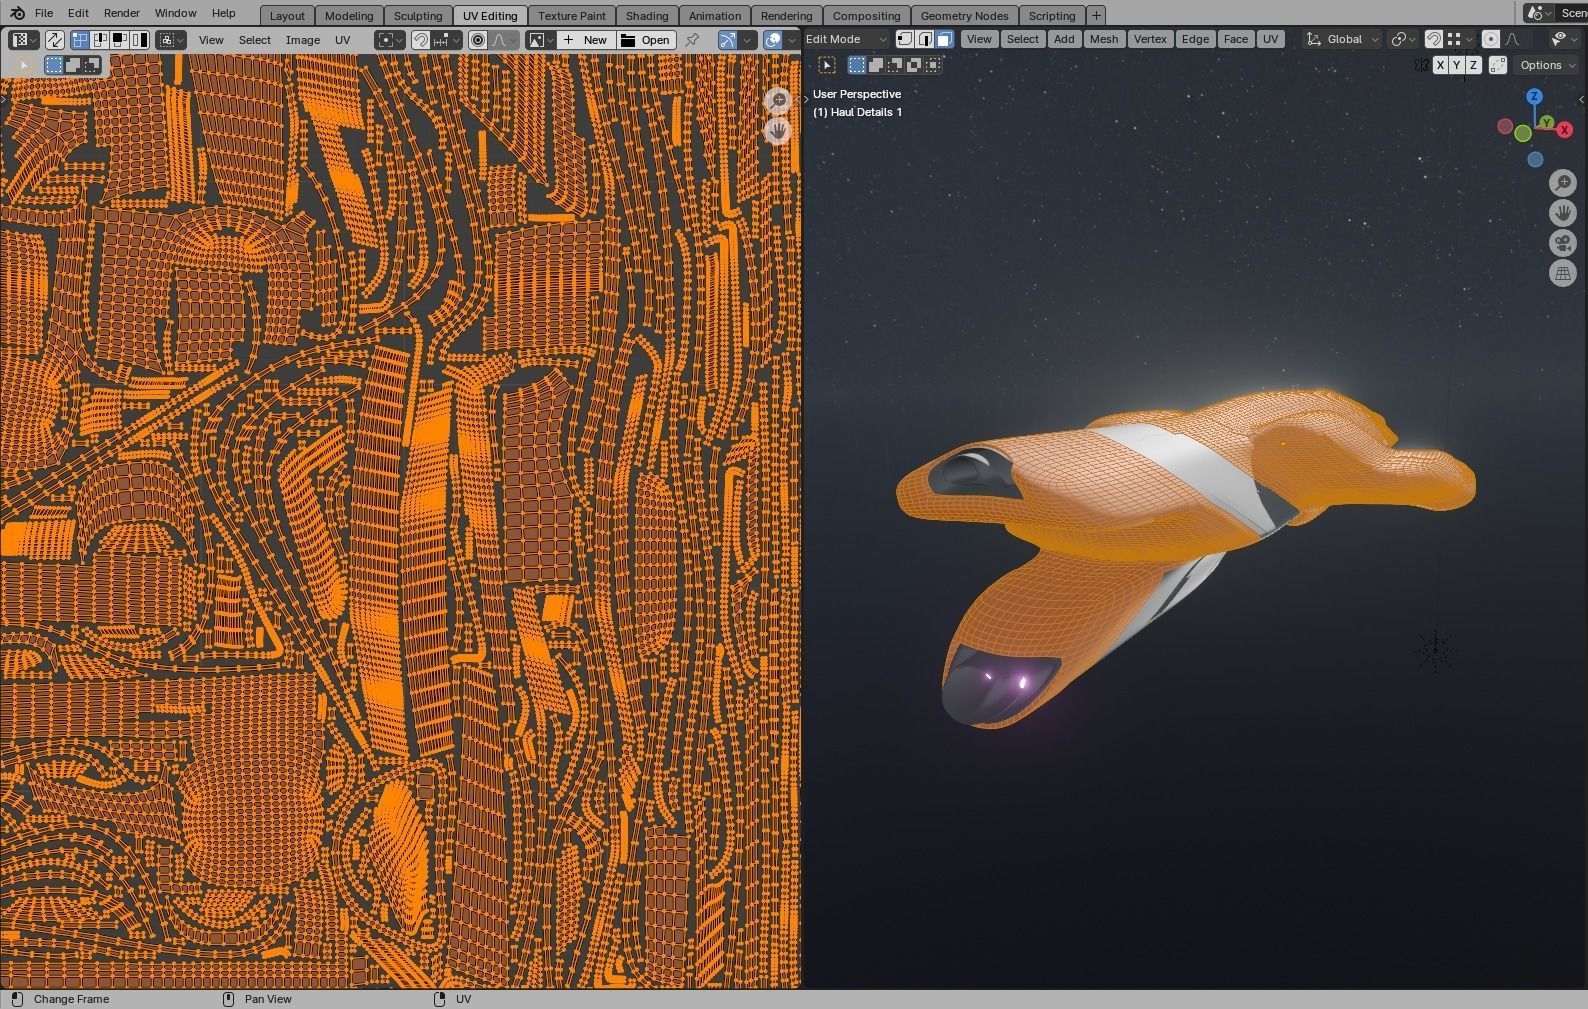The height and width of the screenshot is (1009, 1588).
Task: Click the viewport zoom magnifier icon
Action: [x=1563, y=182]
